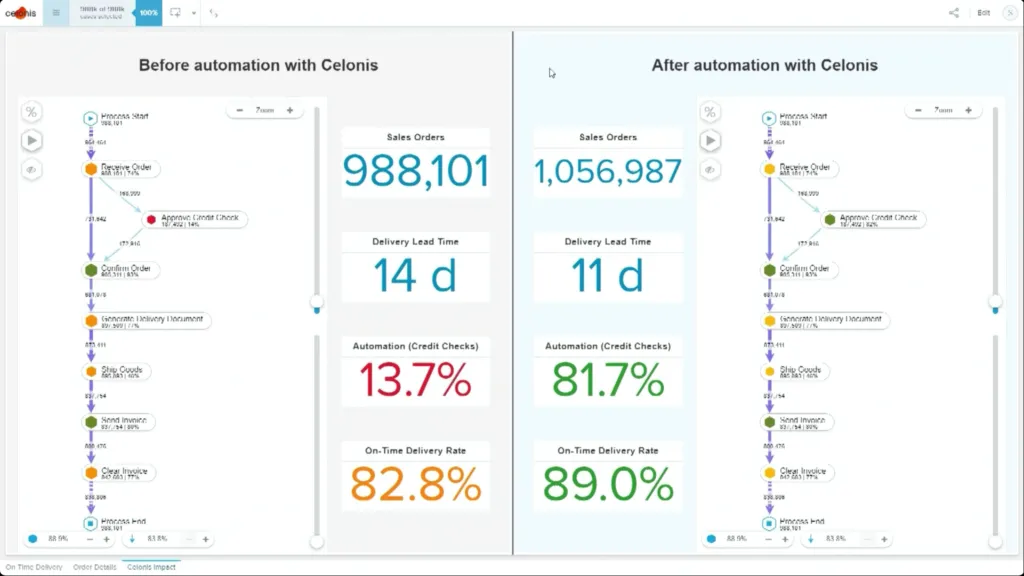The height and width of the screenshot is (576, 1024).
Task: Click connections arrow icon in Before explorer
Action: coord(132,539)
